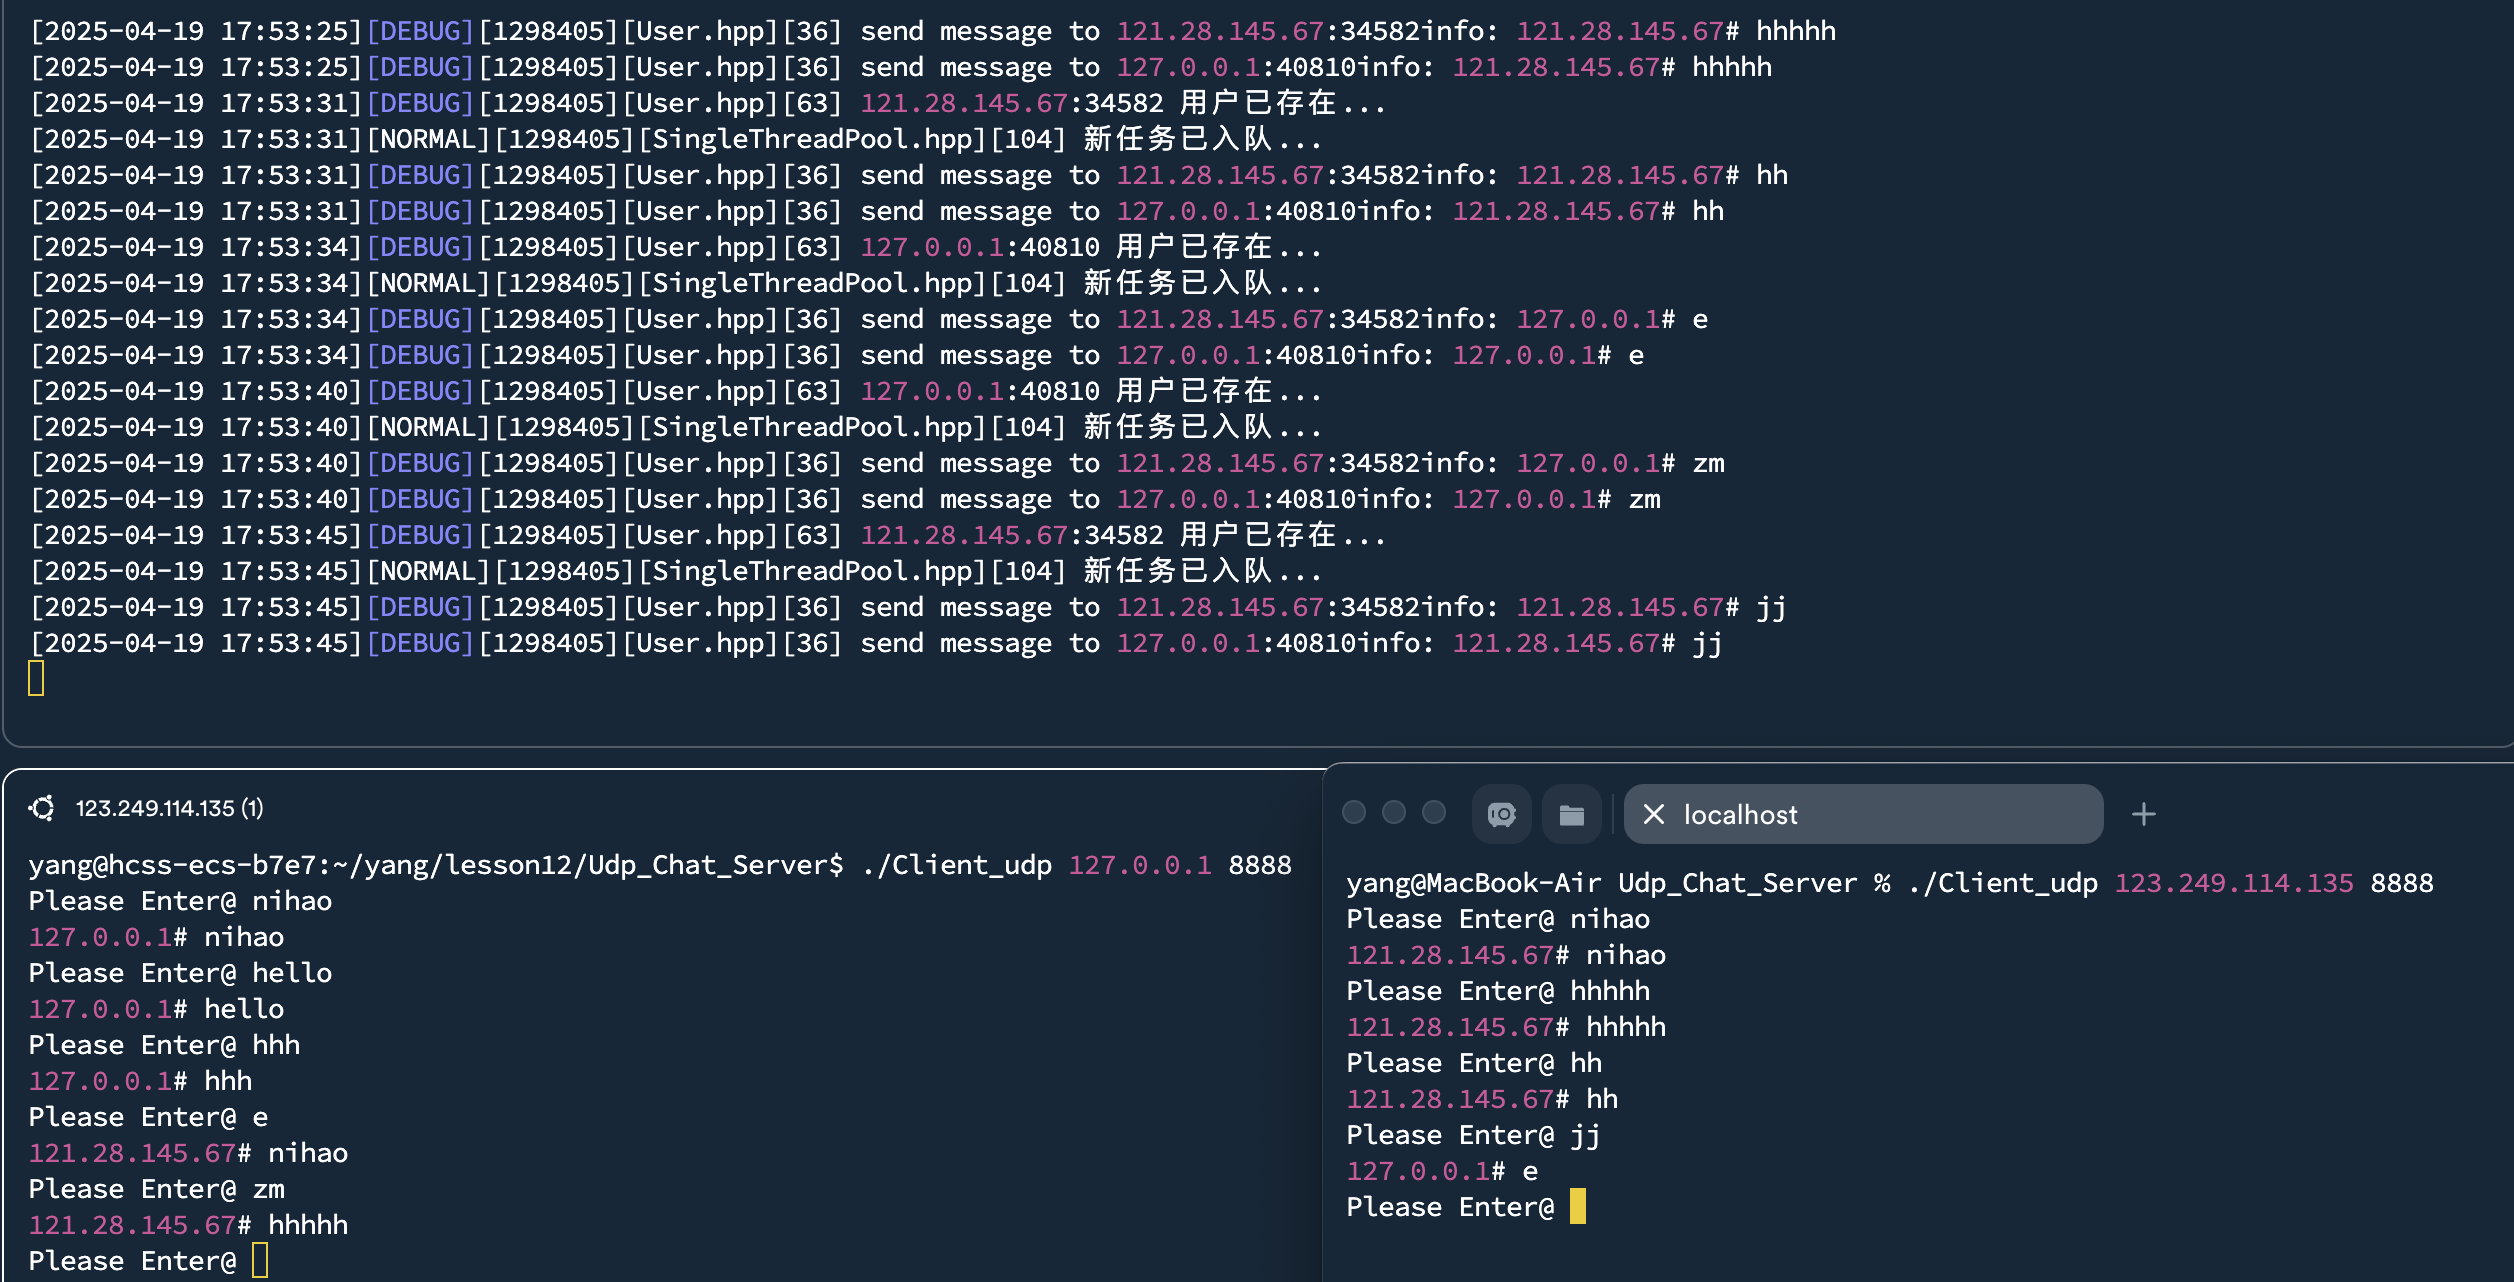Click [DEBUG] tag on the first log line
Screen dimensions: 2514x1282
coord(419,31)
